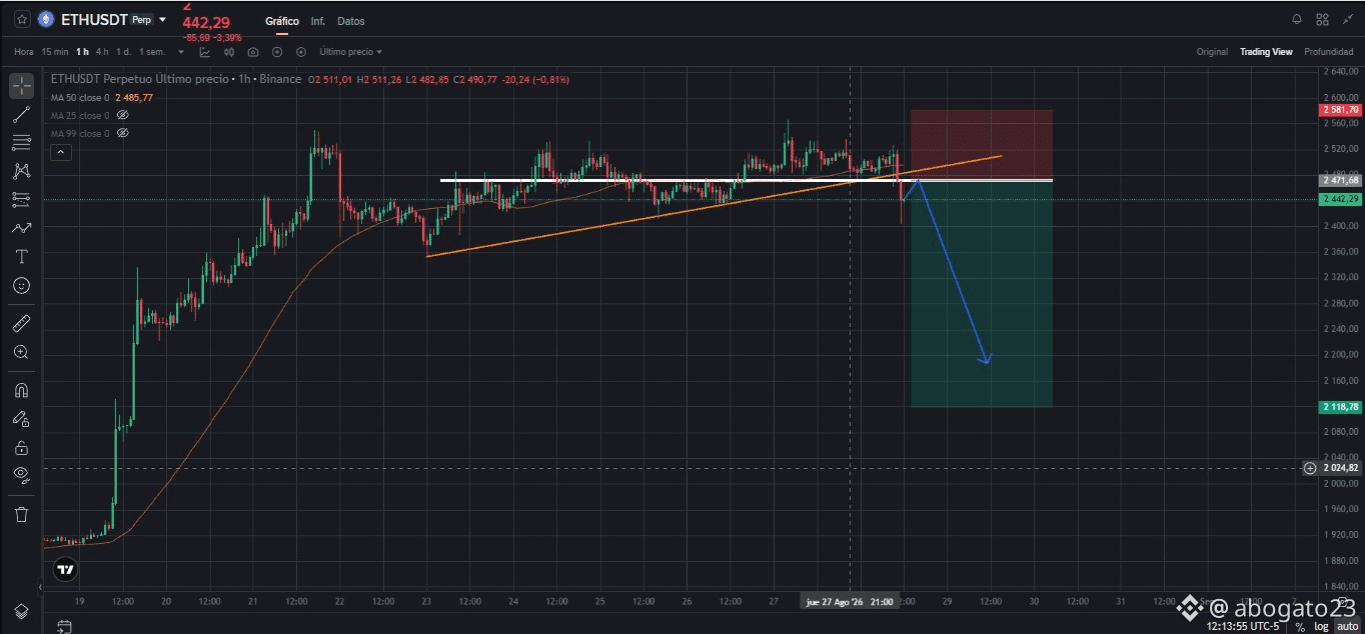Image resolution: width=1365 pixels, height=634 pixels.
Task: Select the 1 sem. interval
Action: coord(152,52)
